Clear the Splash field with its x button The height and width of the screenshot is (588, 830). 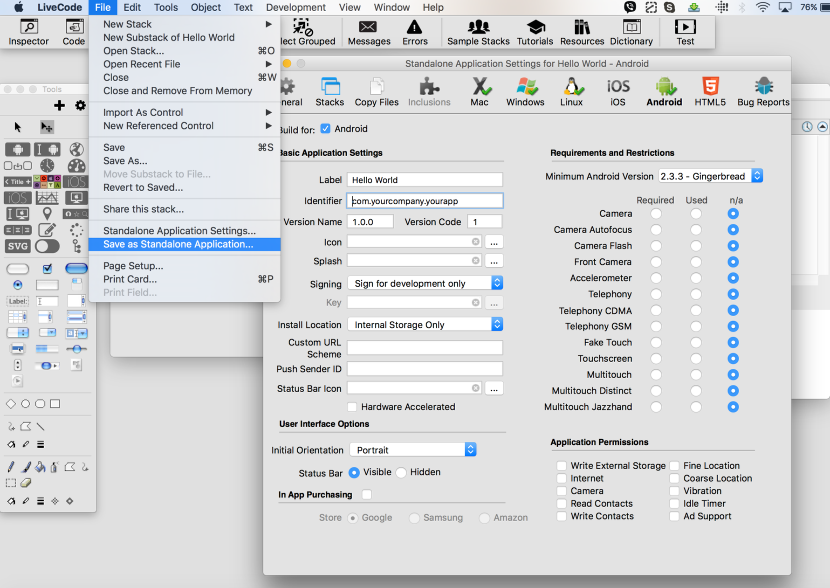(475, 261)
